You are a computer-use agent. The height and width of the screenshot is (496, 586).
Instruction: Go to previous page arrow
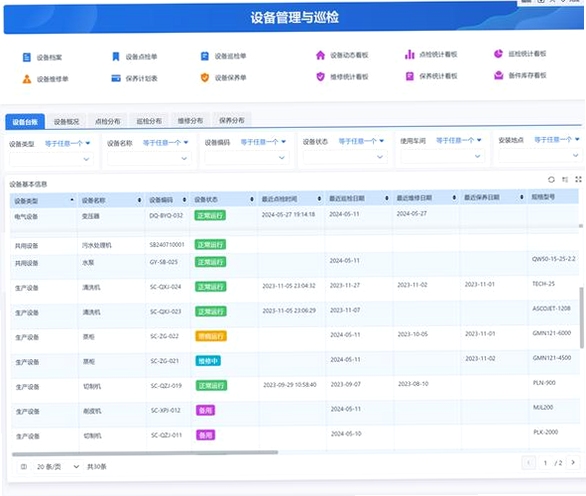coord(528,463)
